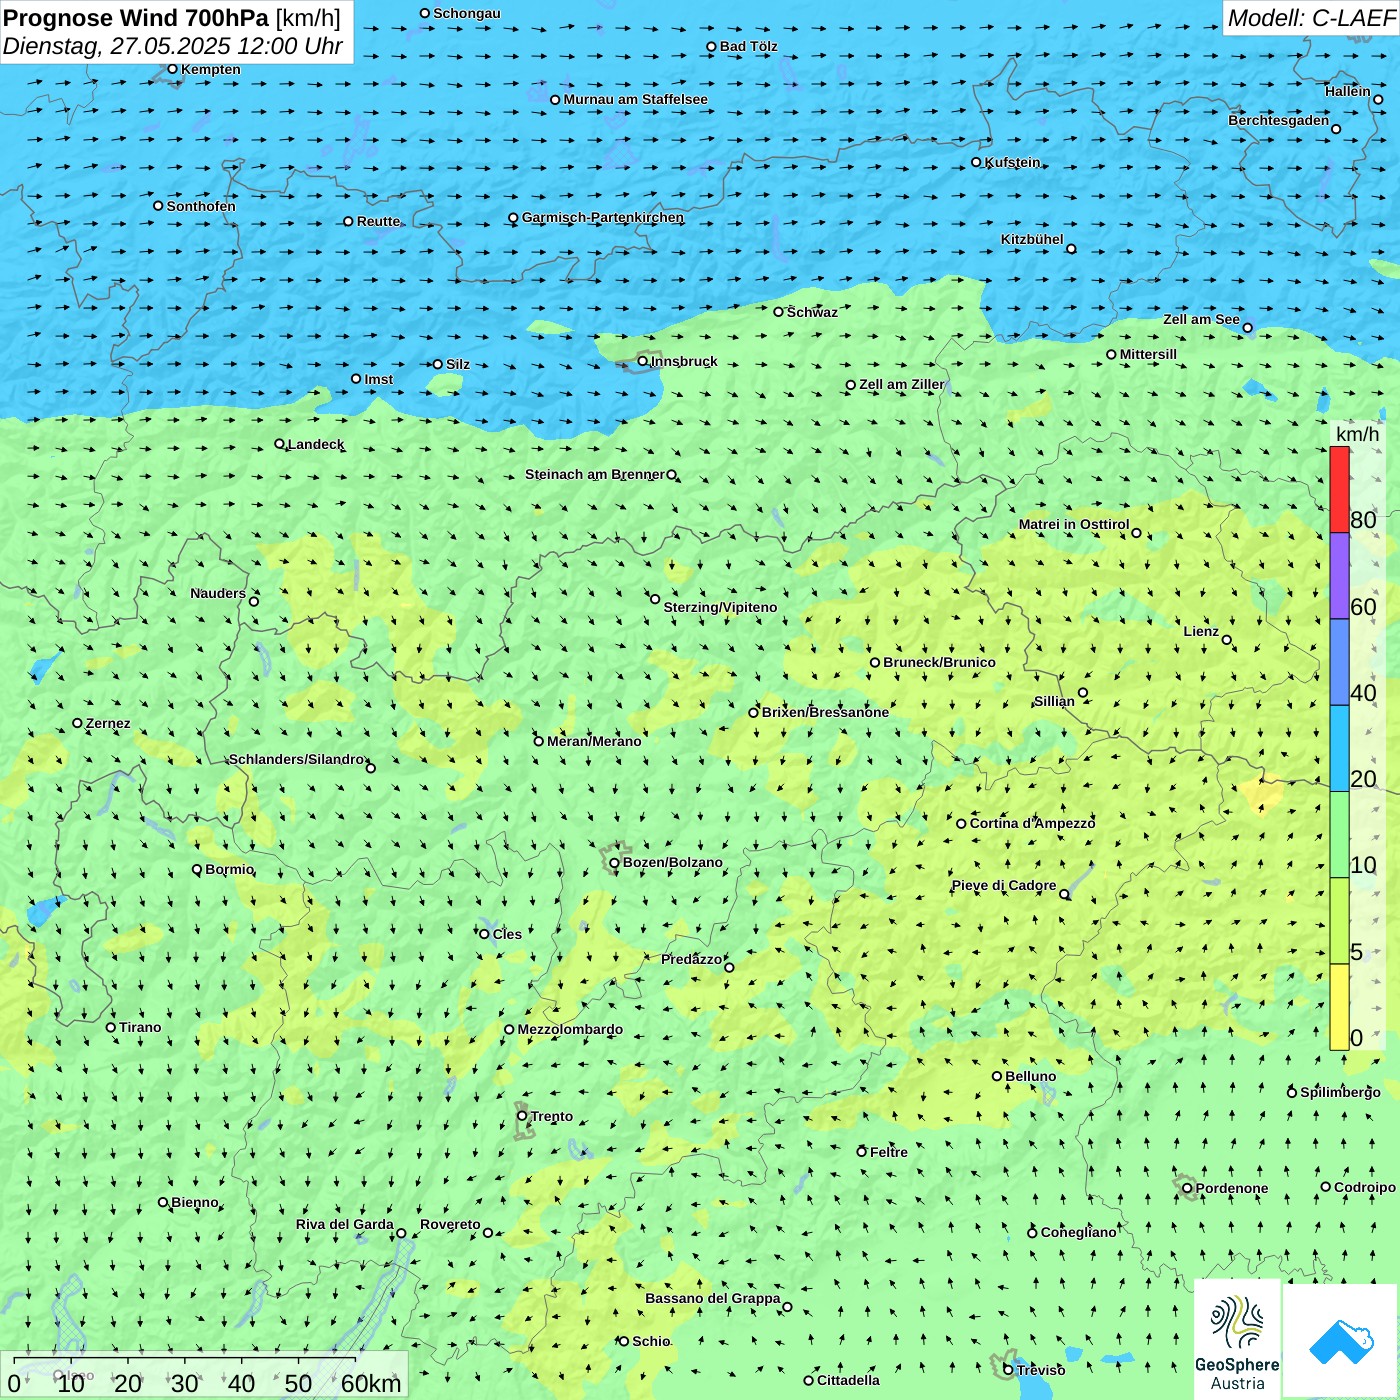Click the red 80 km/h legend color
Viewport: 1400px width, 1400px height.
[x=1339, y=489]
